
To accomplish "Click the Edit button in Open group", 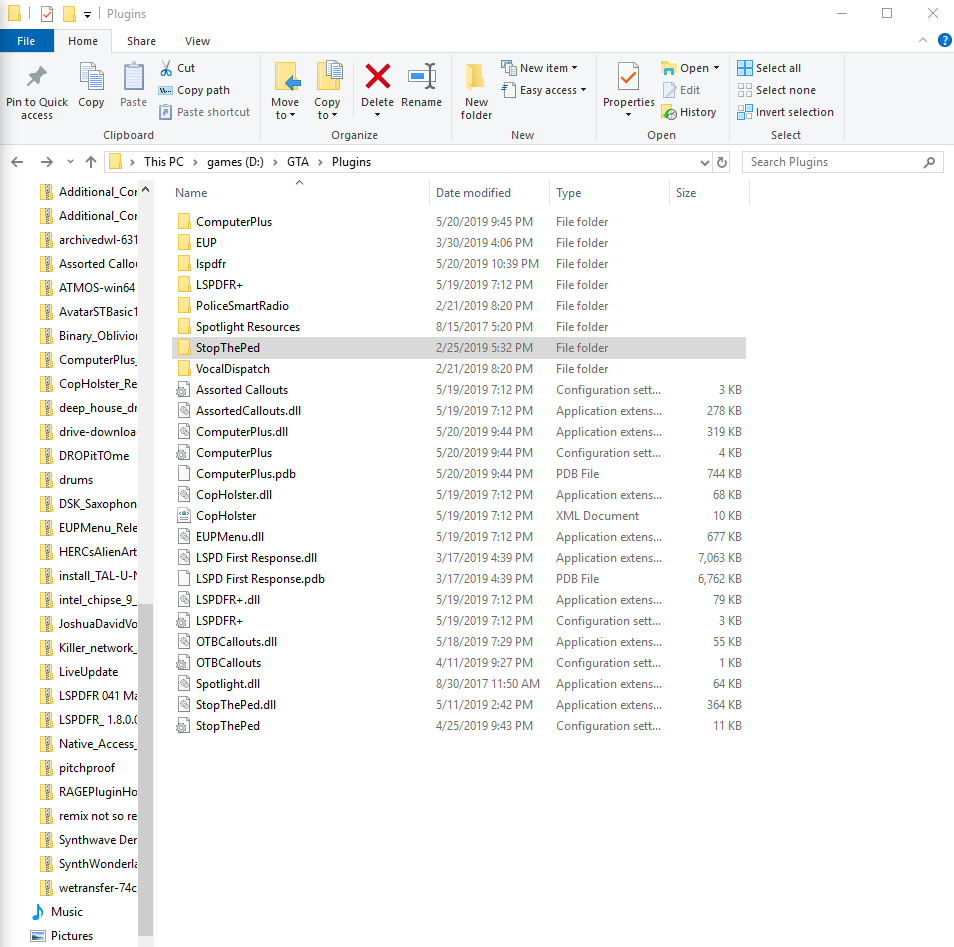I will click(681, 90).
